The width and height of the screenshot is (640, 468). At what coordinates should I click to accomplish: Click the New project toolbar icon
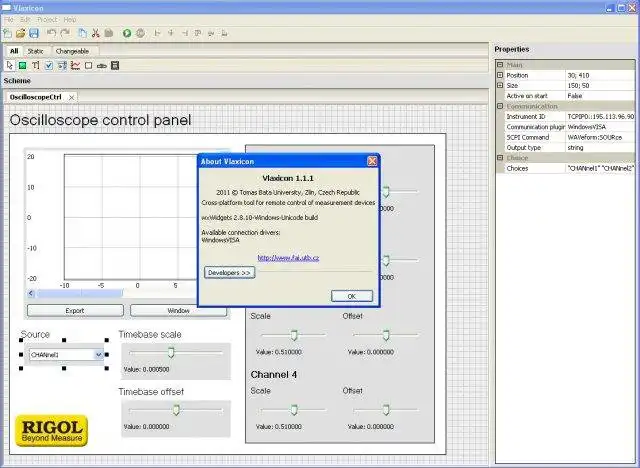pyautogui.click(x=7, y=33)
